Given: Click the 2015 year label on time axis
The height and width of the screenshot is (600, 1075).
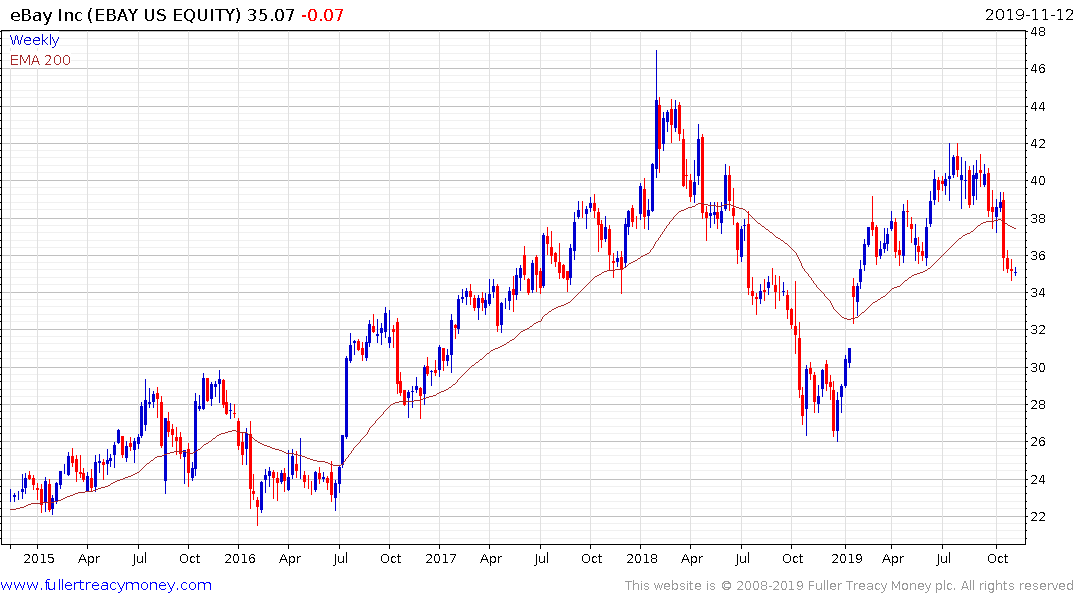Looking at the screenshot, I should (38, 558).
